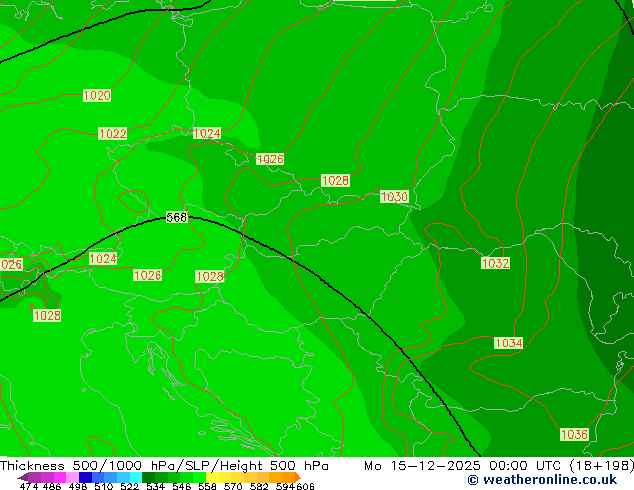634x490 pixels.
Task: Click the 1032 isobar pressure label
Action: (496, 263)
